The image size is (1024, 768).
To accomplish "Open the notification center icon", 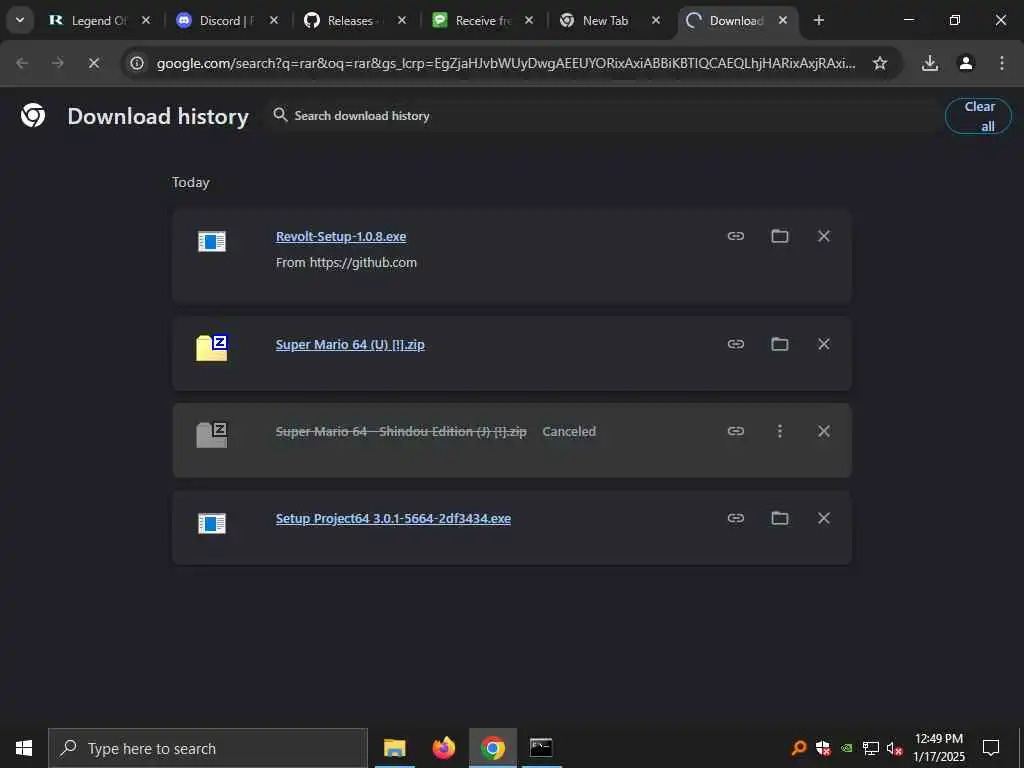I will 991,748.
